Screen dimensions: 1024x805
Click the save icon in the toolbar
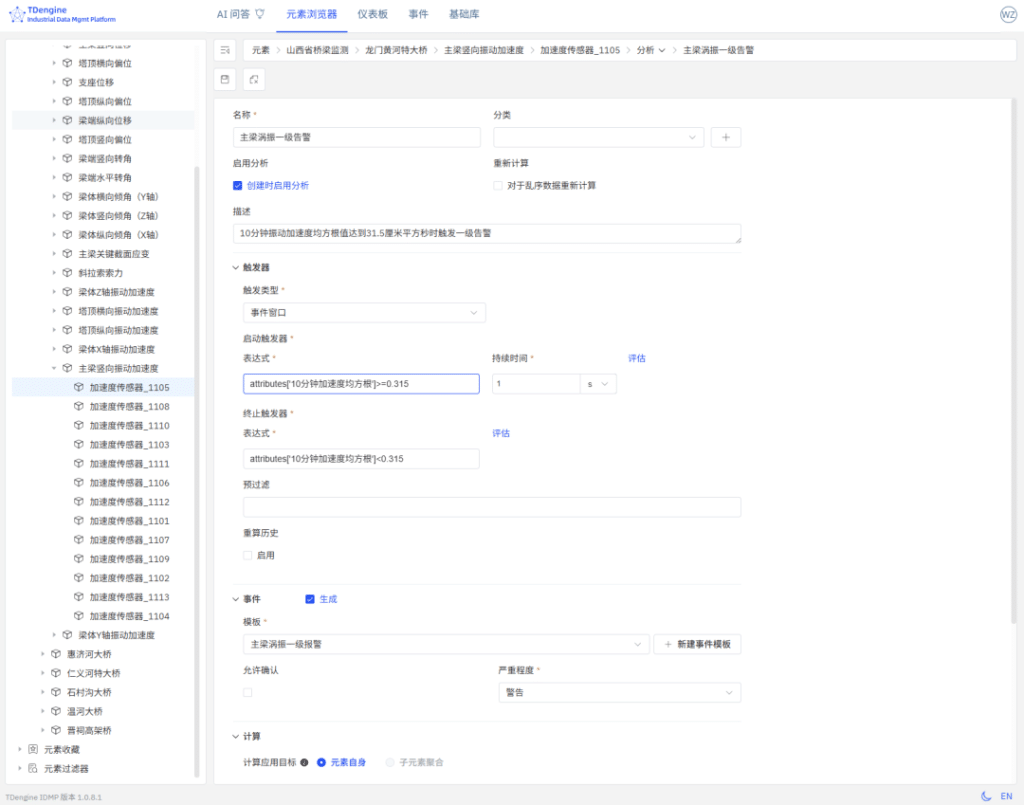click(x=225, y=80)
